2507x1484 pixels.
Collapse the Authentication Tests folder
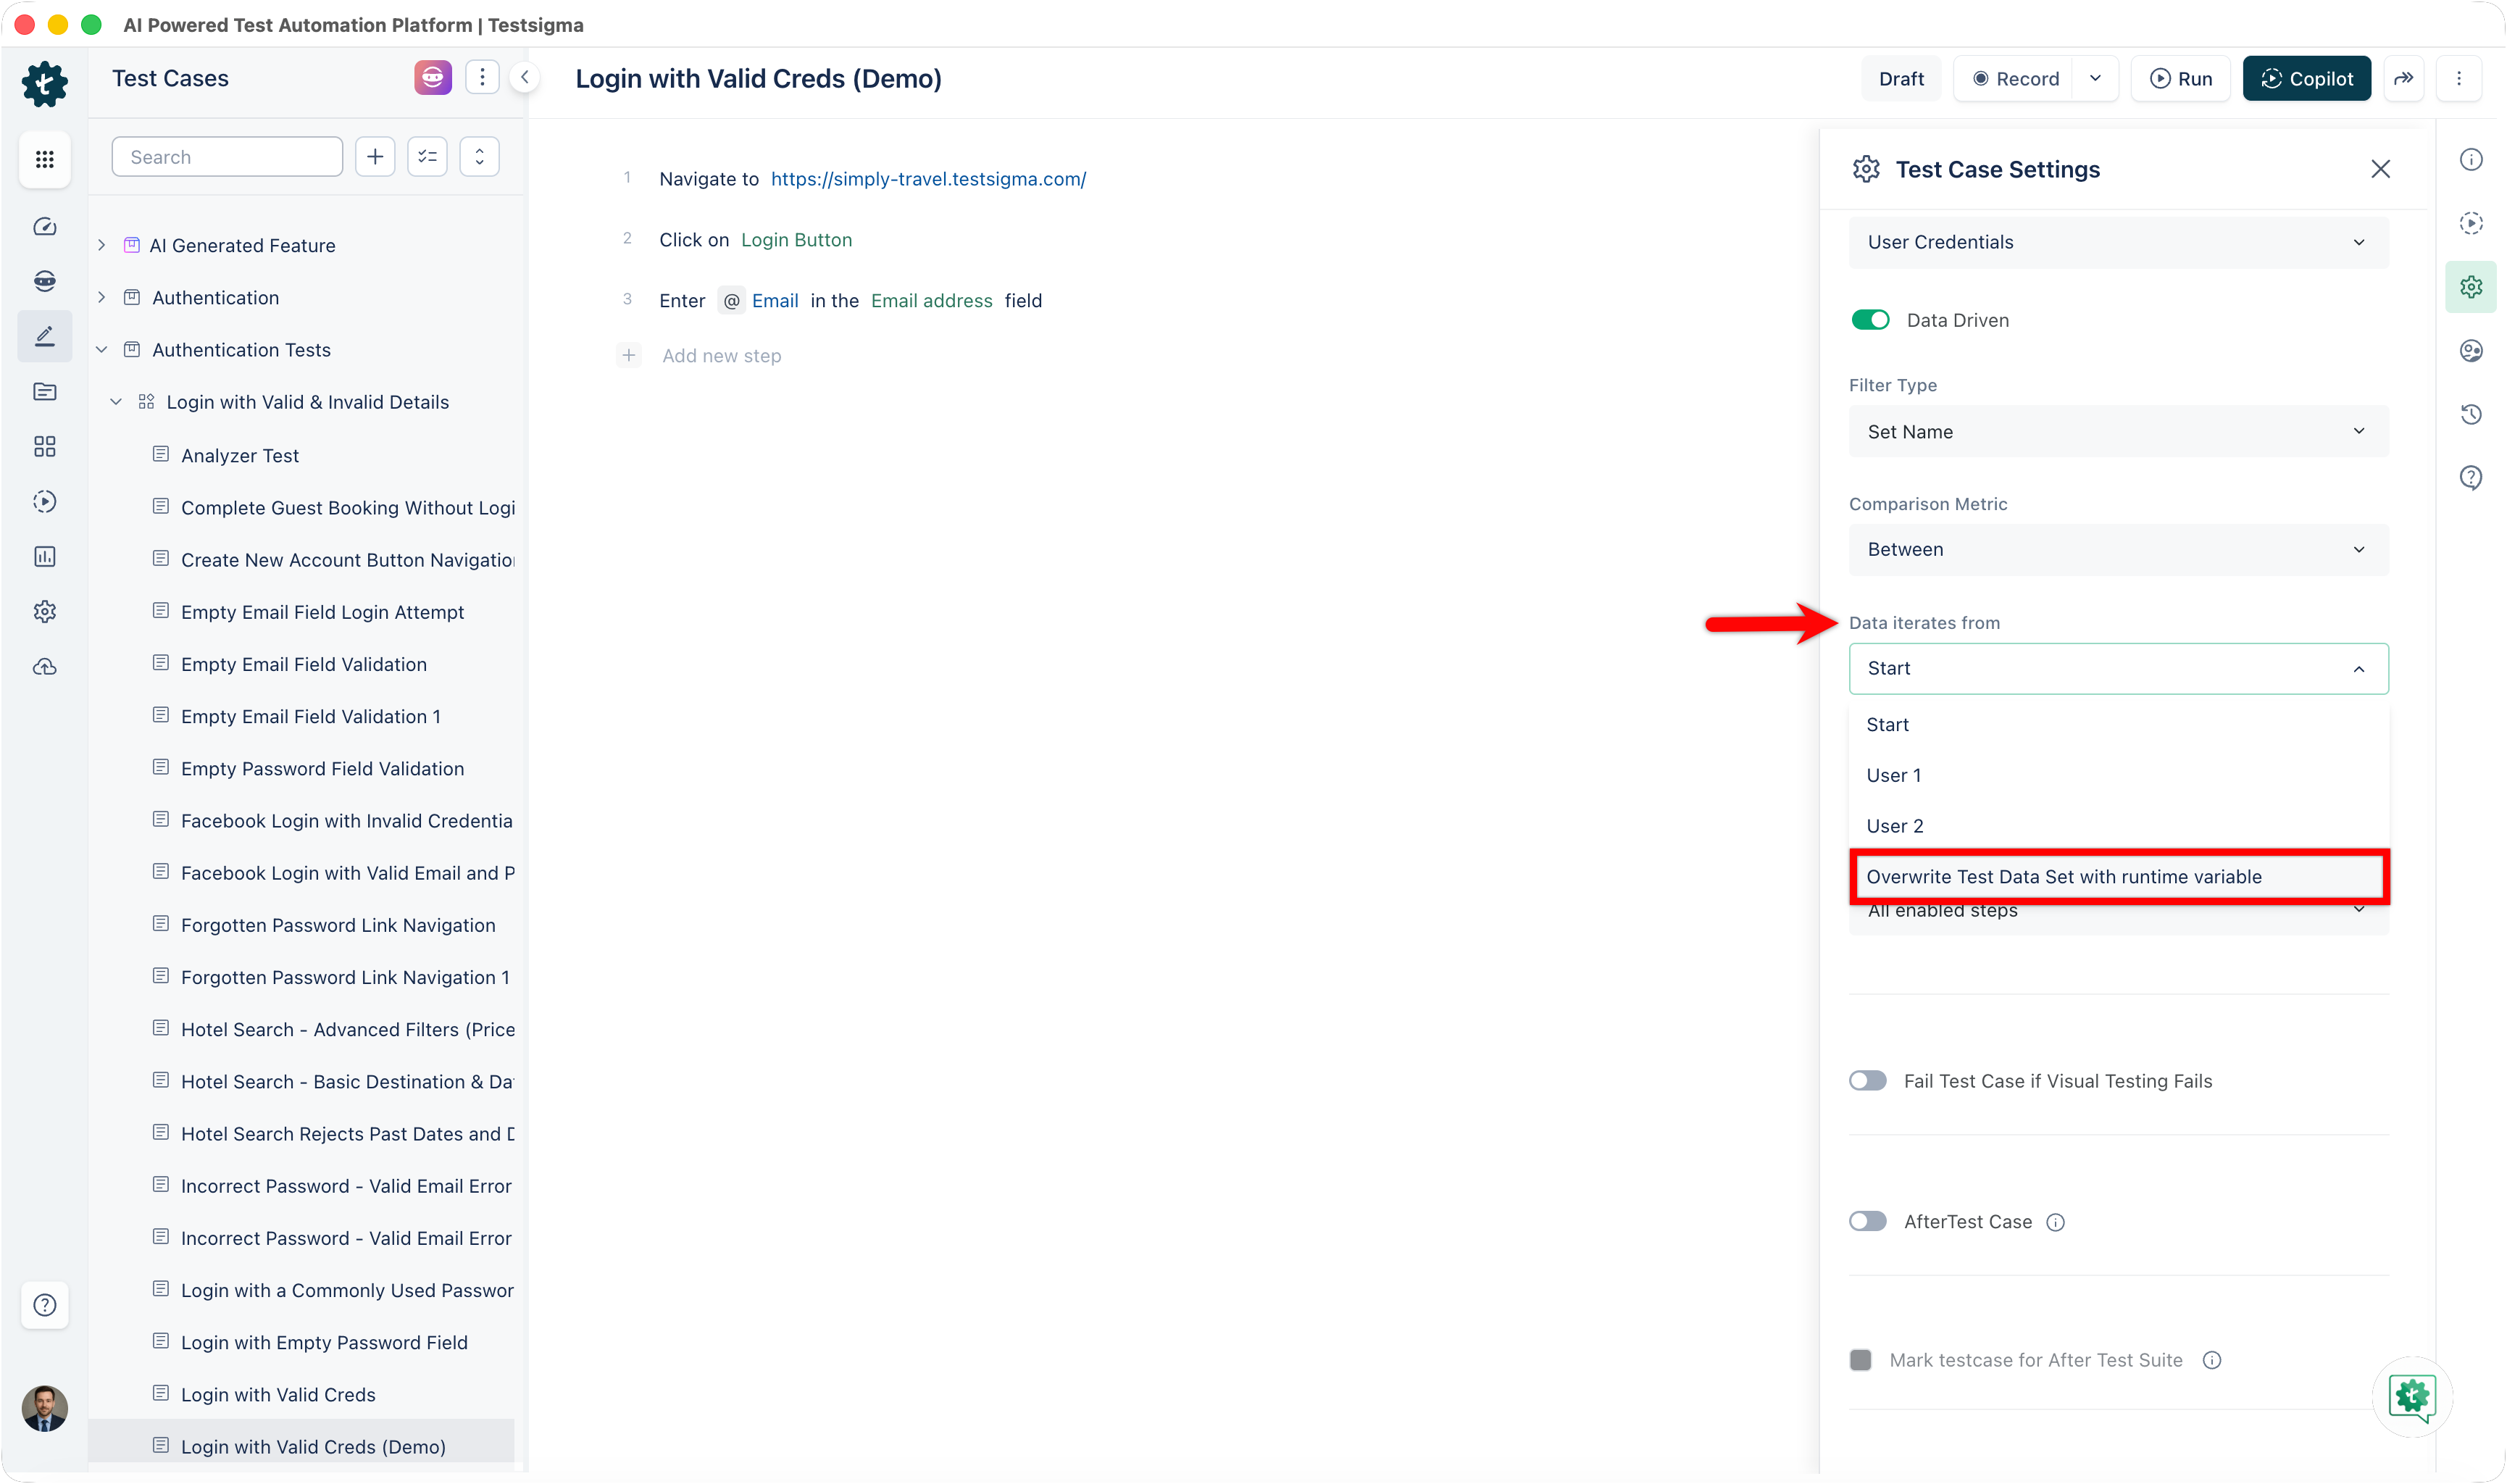(x=101, y=350)
